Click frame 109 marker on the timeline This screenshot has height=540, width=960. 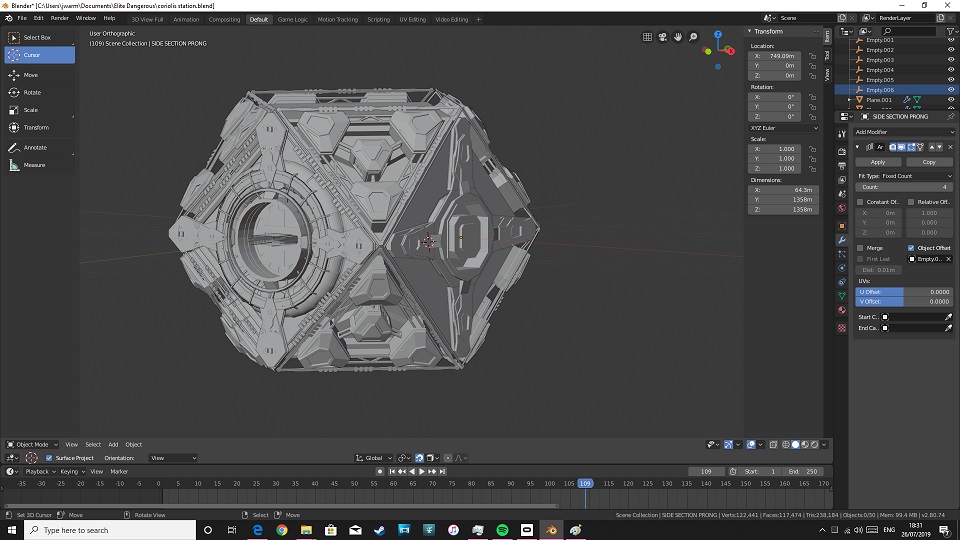click(x=585, y=484)
